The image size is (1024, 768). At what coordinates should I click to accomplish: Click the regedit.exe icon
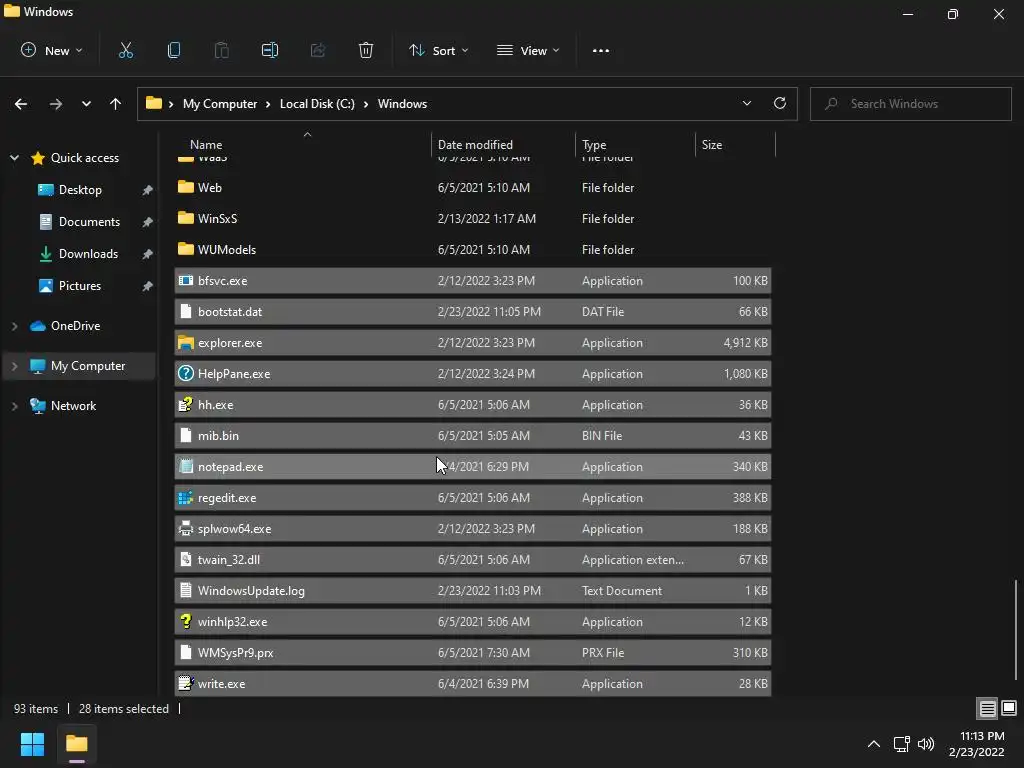pyautogui.click(x=185, y=498)
